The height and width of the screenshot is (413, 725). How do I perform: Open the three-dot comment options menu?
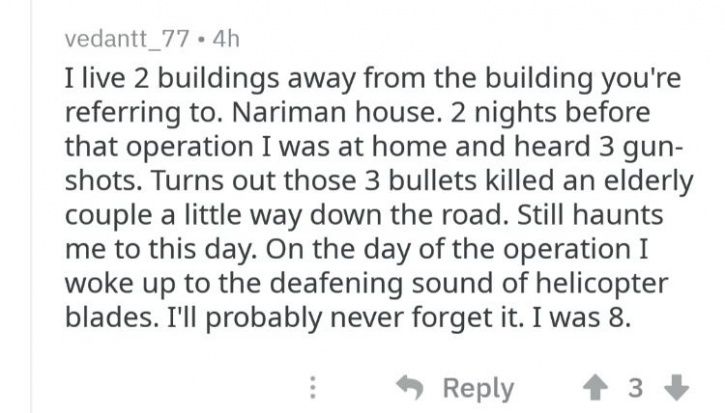(x=313, y=388)
